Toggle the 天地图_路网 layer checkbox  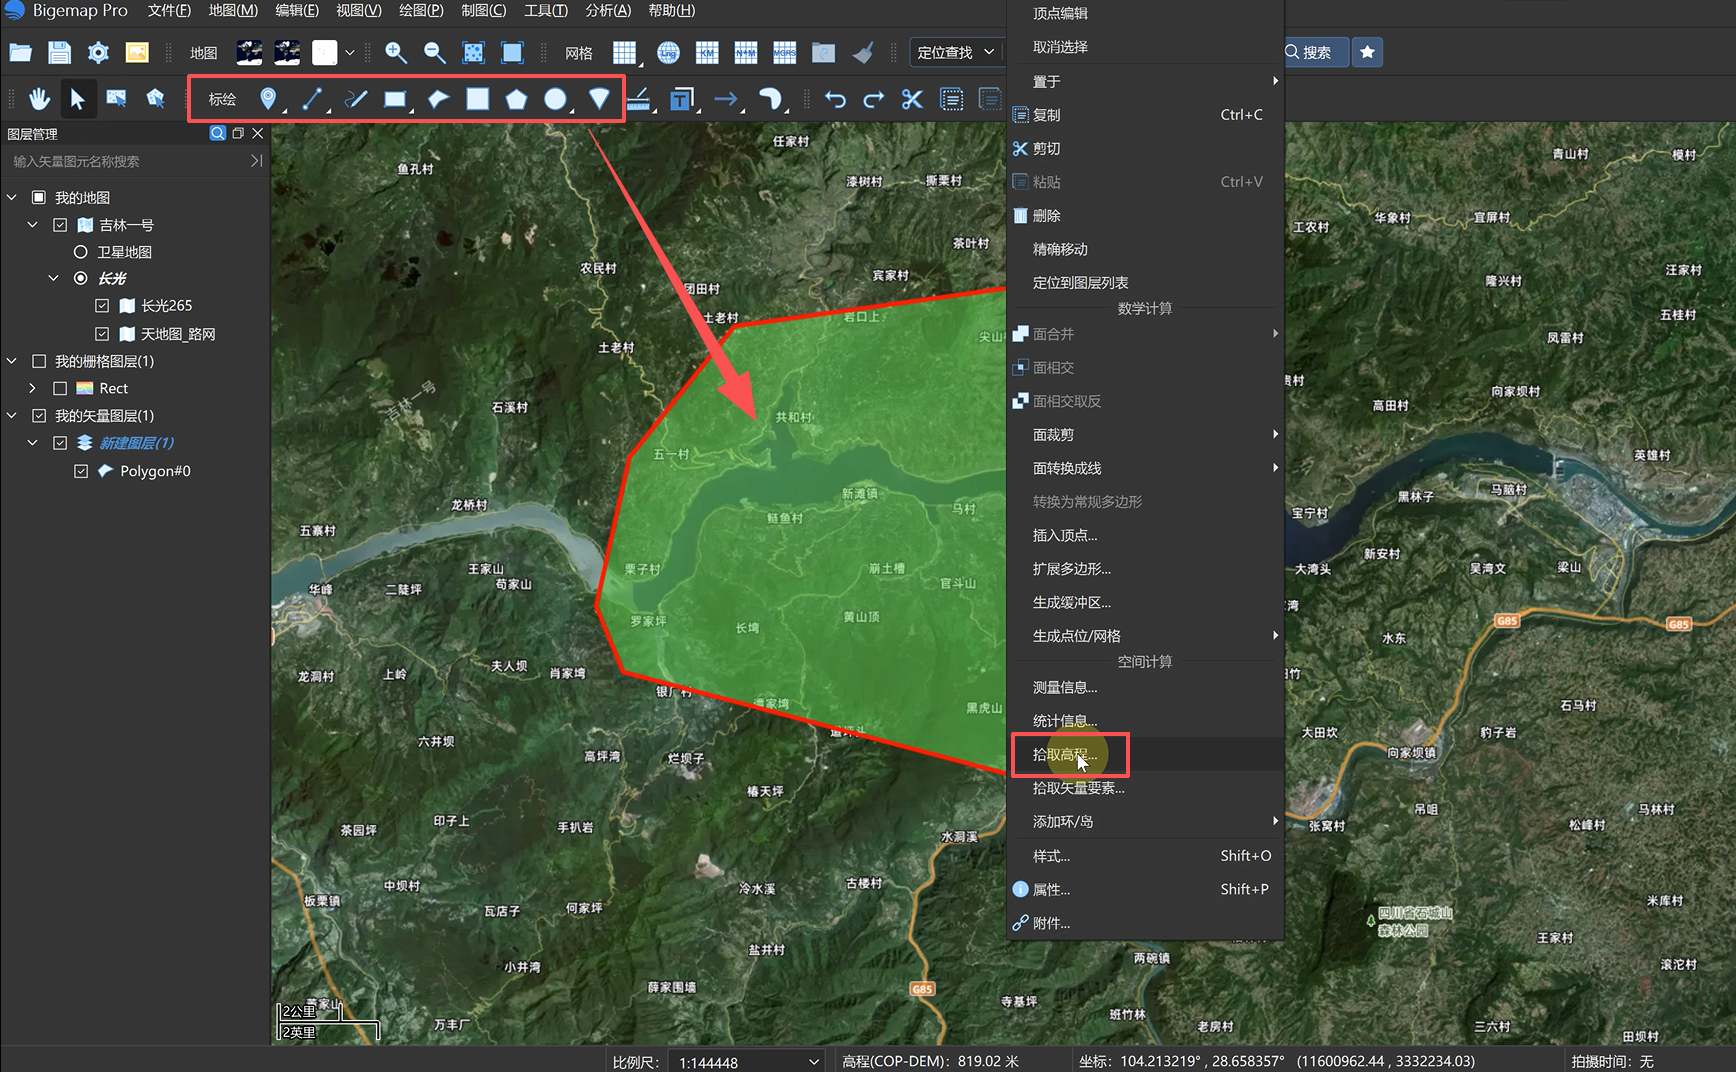(x=102, y=334)
